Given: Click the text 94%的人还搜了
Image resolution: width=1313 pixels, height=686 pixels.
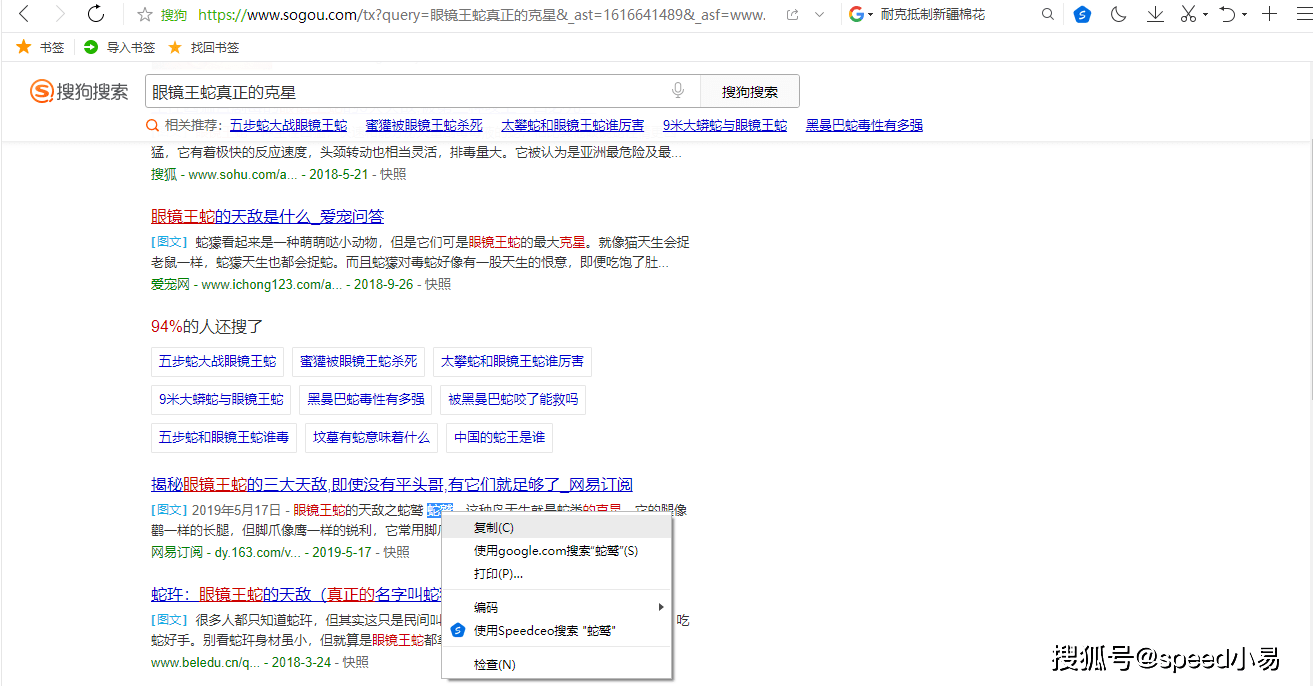Looking at the screenshot, I should click(207, 327).
